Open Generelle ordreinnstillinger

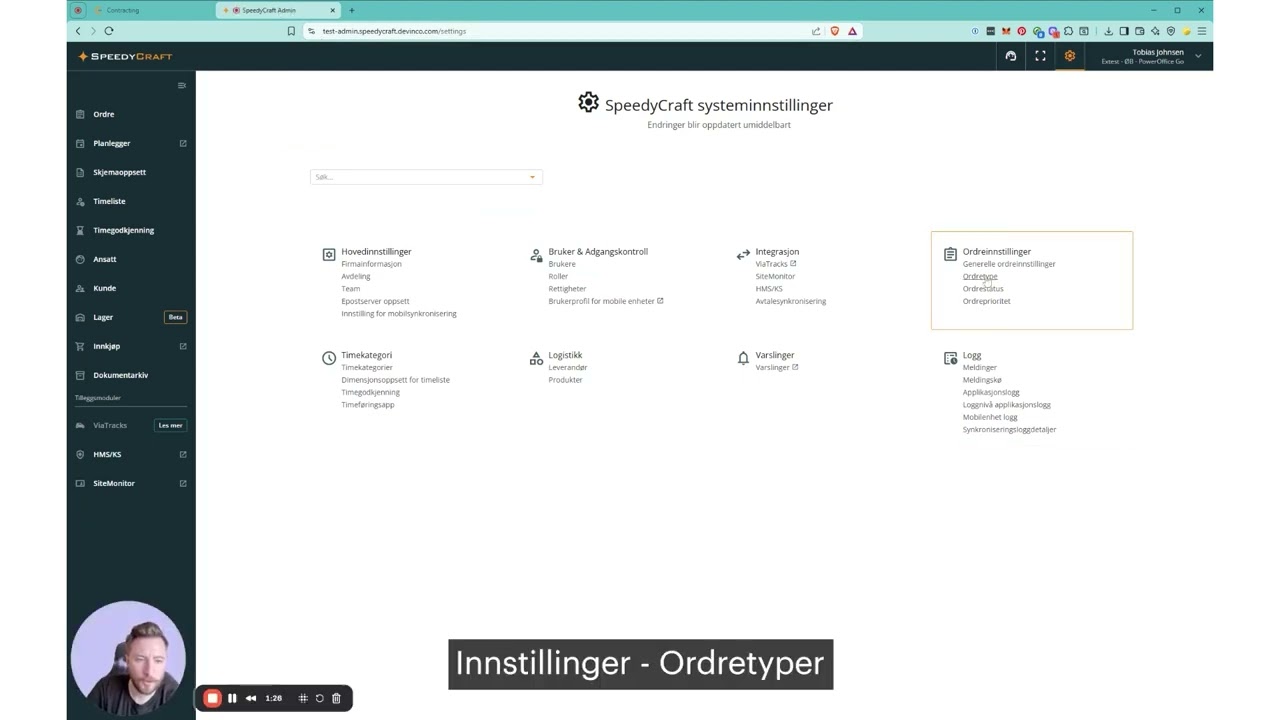pyautogui.click(x=1009, y=264)
